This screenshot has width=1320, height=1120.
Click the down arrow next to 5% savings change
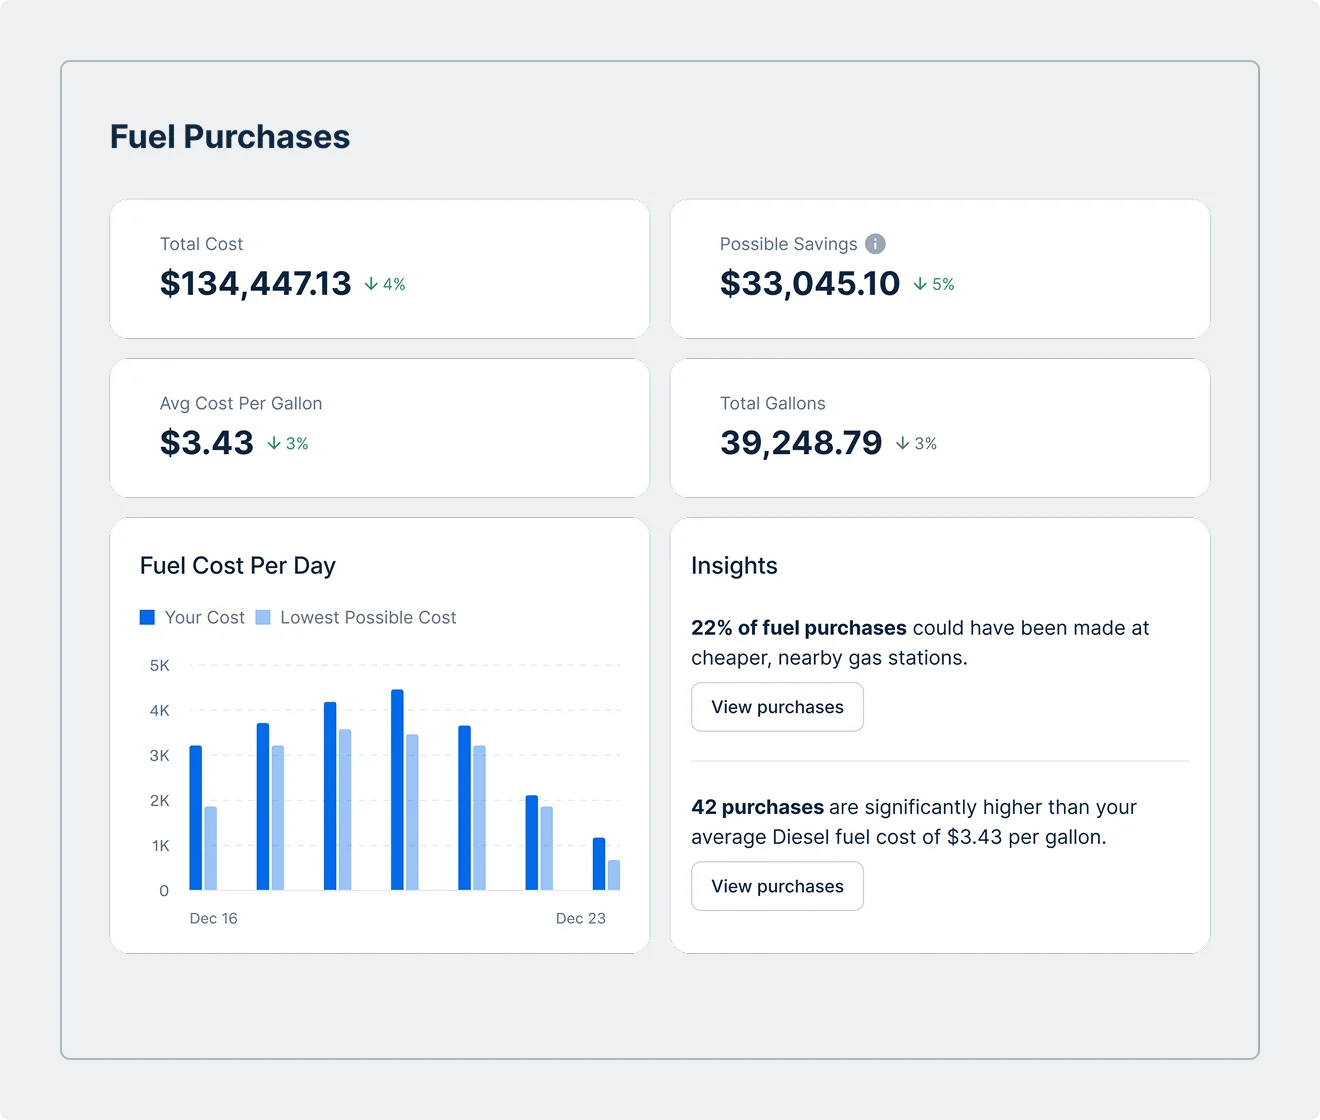point(917,284)
